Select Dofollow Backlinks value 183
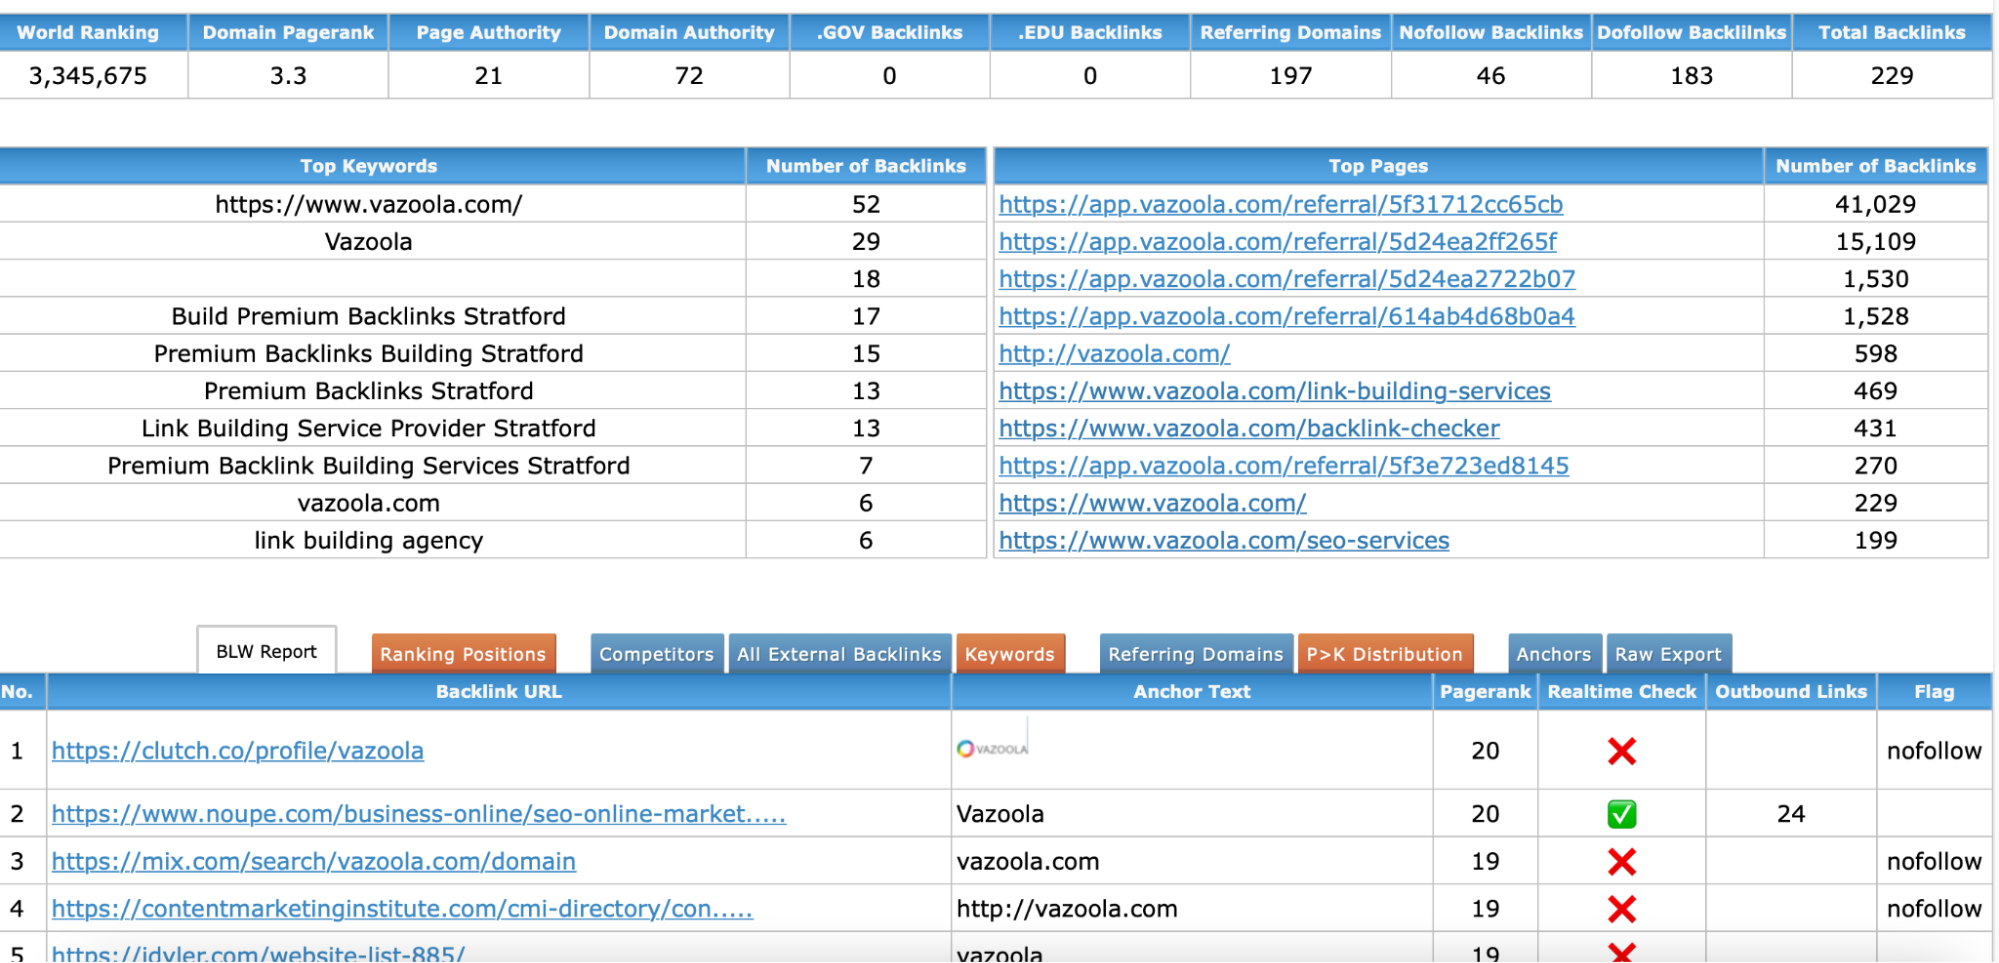This screenshot has width=1999, height=963. click(1692, 76)
